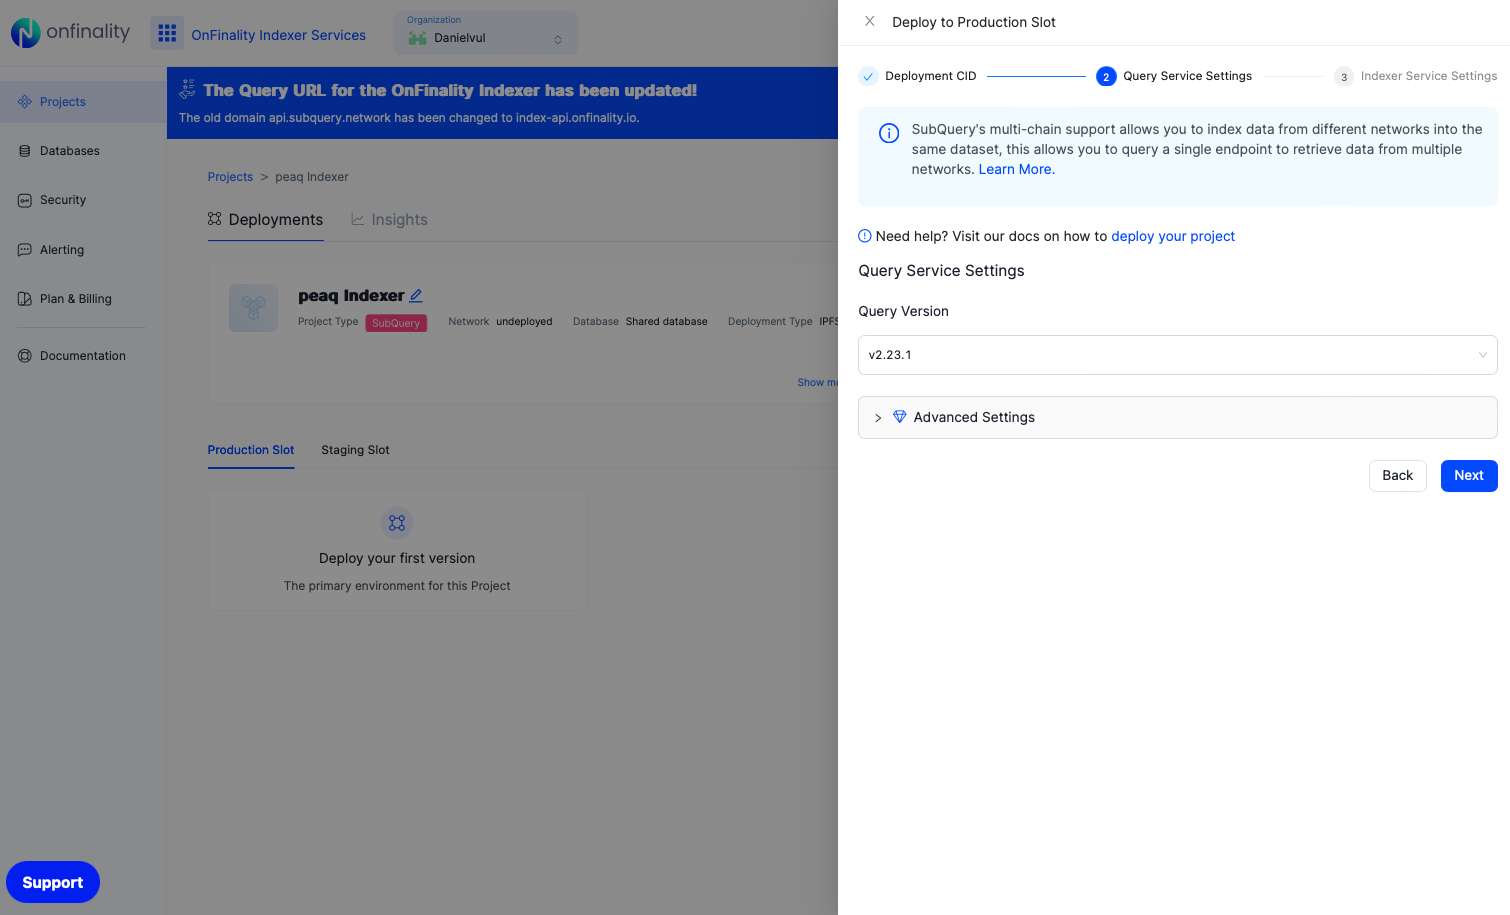Viewport: 1510px width, 915px height.
Task: Select the Databases sidebar icon
Action: pyautogui.click(x=70, y=150)
